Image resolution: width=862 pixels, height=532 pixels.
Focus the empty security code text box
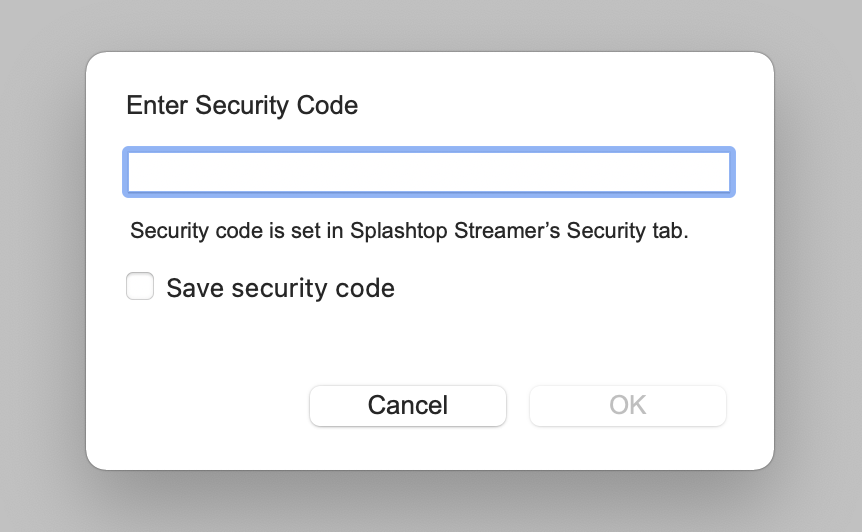tap(429, 172)
